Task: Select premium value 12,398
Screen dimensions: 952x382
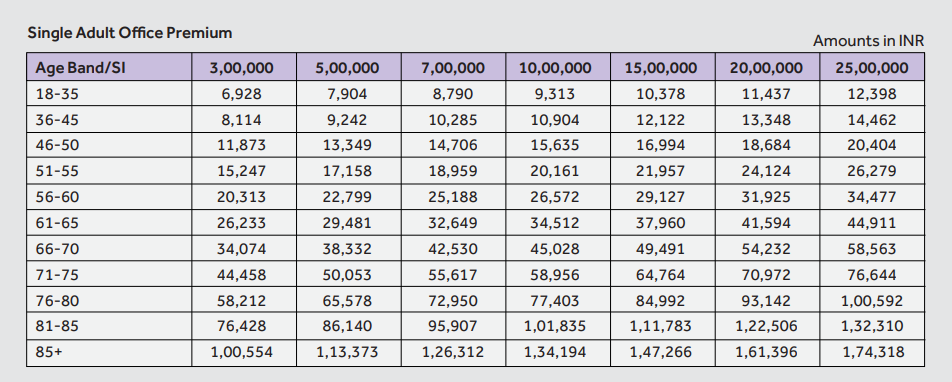Action: [872, 94]
